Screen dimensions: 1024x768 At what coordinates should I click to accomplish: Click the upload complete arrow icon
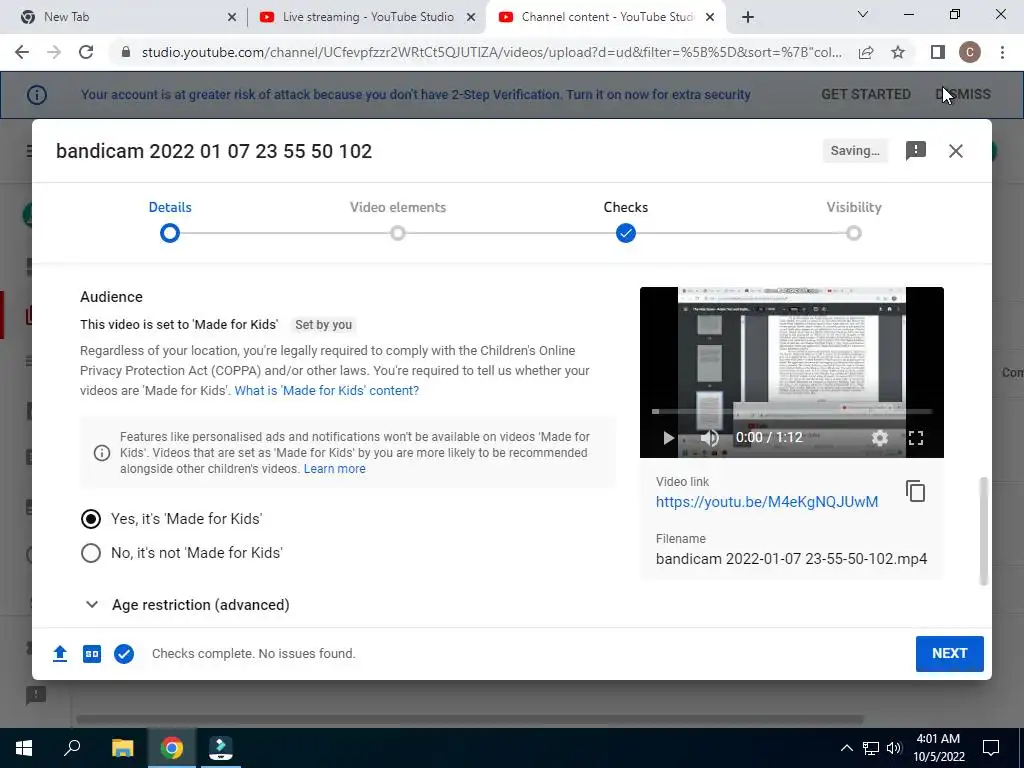(60, 654)
